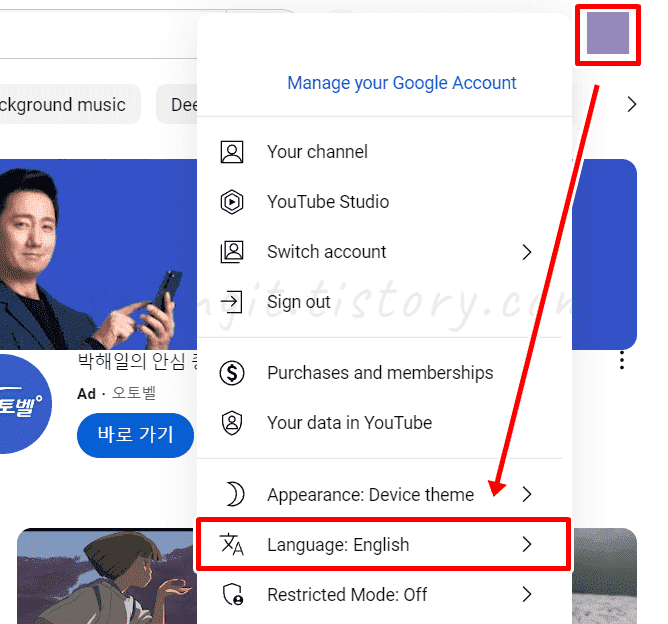668x624 pixels.
Task: Click the Restricted Mode shield lock icon
Action: [x=233, y=595]
